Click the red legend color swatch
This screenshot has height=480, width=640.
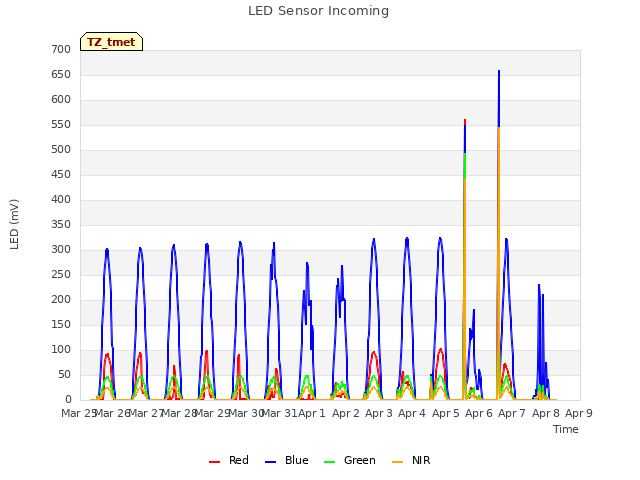pos(214,462)
